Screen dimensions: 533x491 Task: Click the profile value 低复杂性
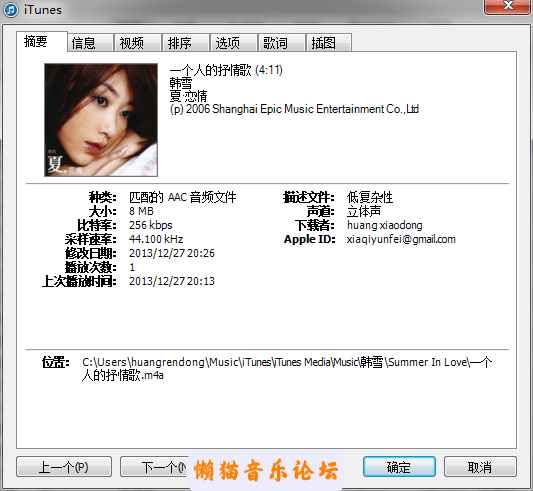pyautogui.click(x=370, y=197)
